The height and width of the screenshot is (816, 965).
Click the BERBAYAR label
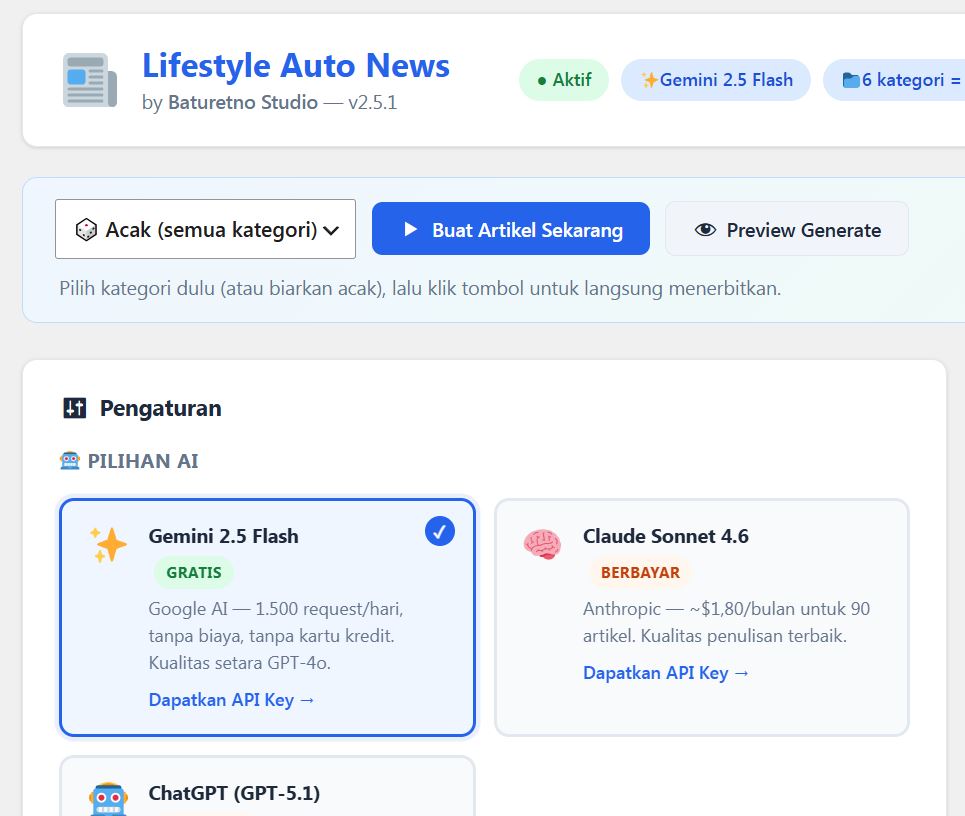tap(640, 572)
